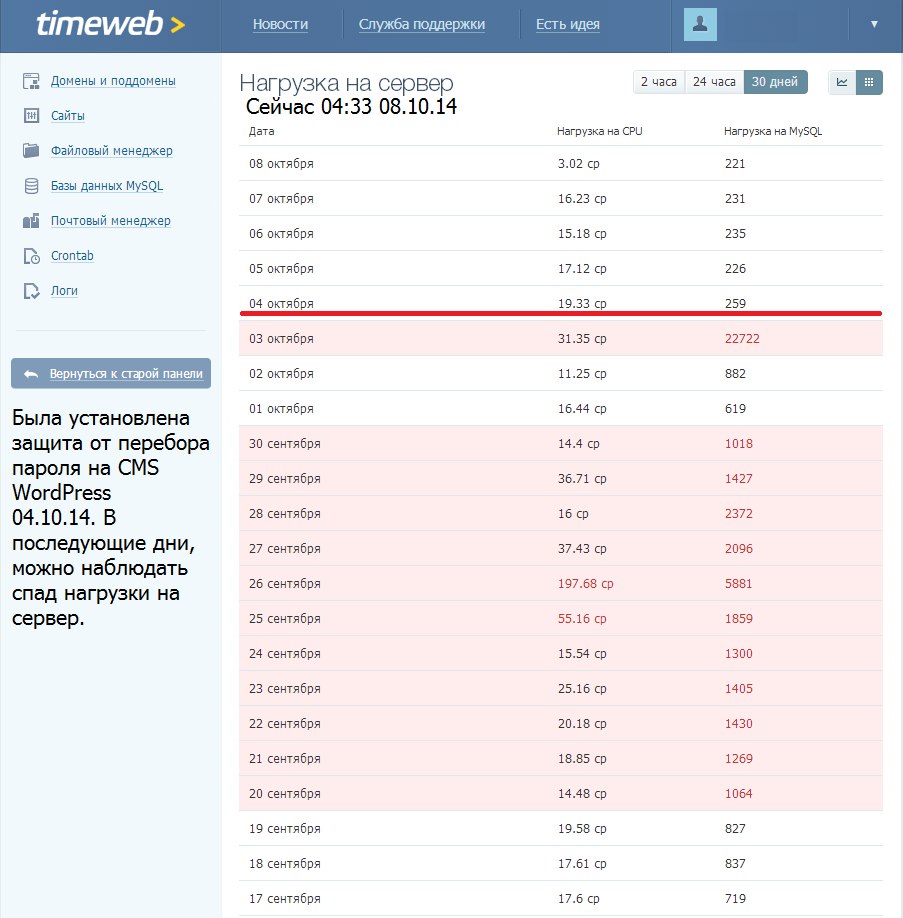Click the Сайты sidebar icon
The height and width of the screenshot is (918, 903).
(31, 115)
